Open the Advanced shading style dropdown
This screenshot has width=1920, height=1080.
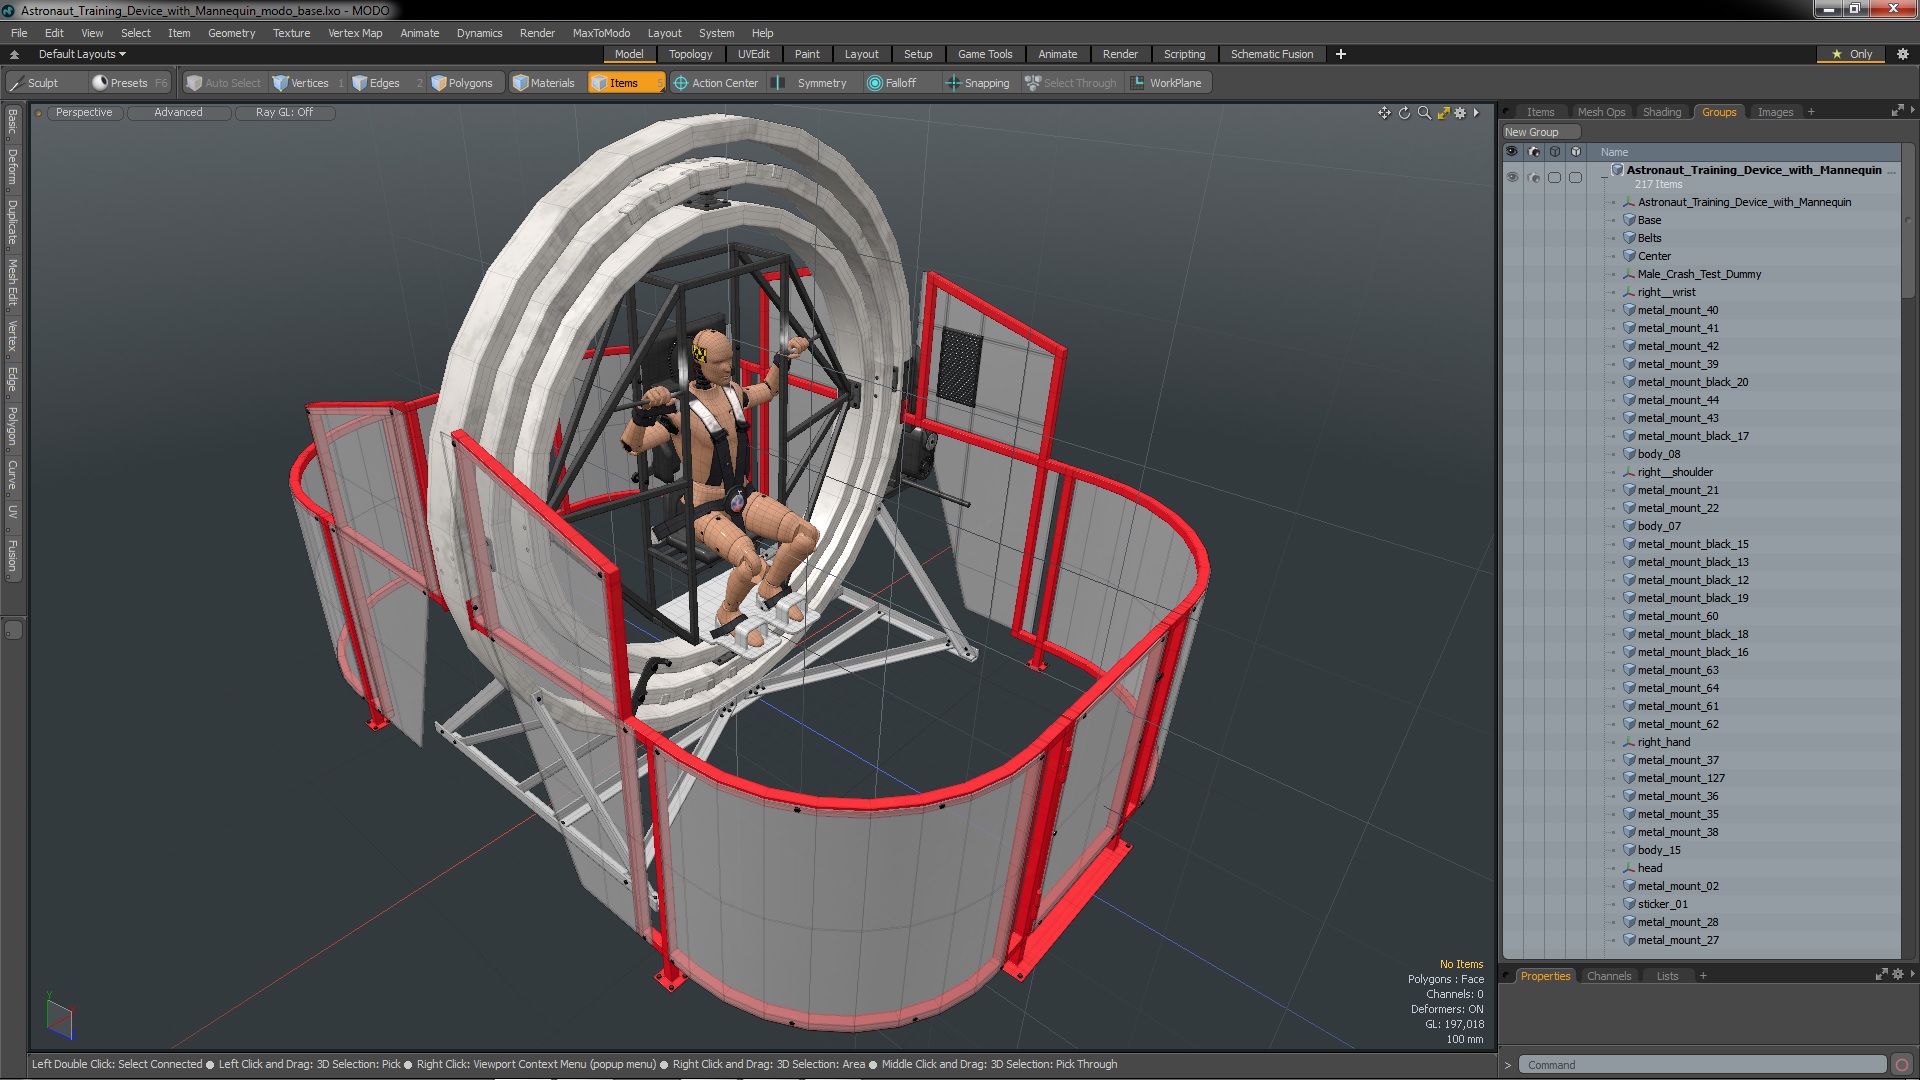pos(178,113)
